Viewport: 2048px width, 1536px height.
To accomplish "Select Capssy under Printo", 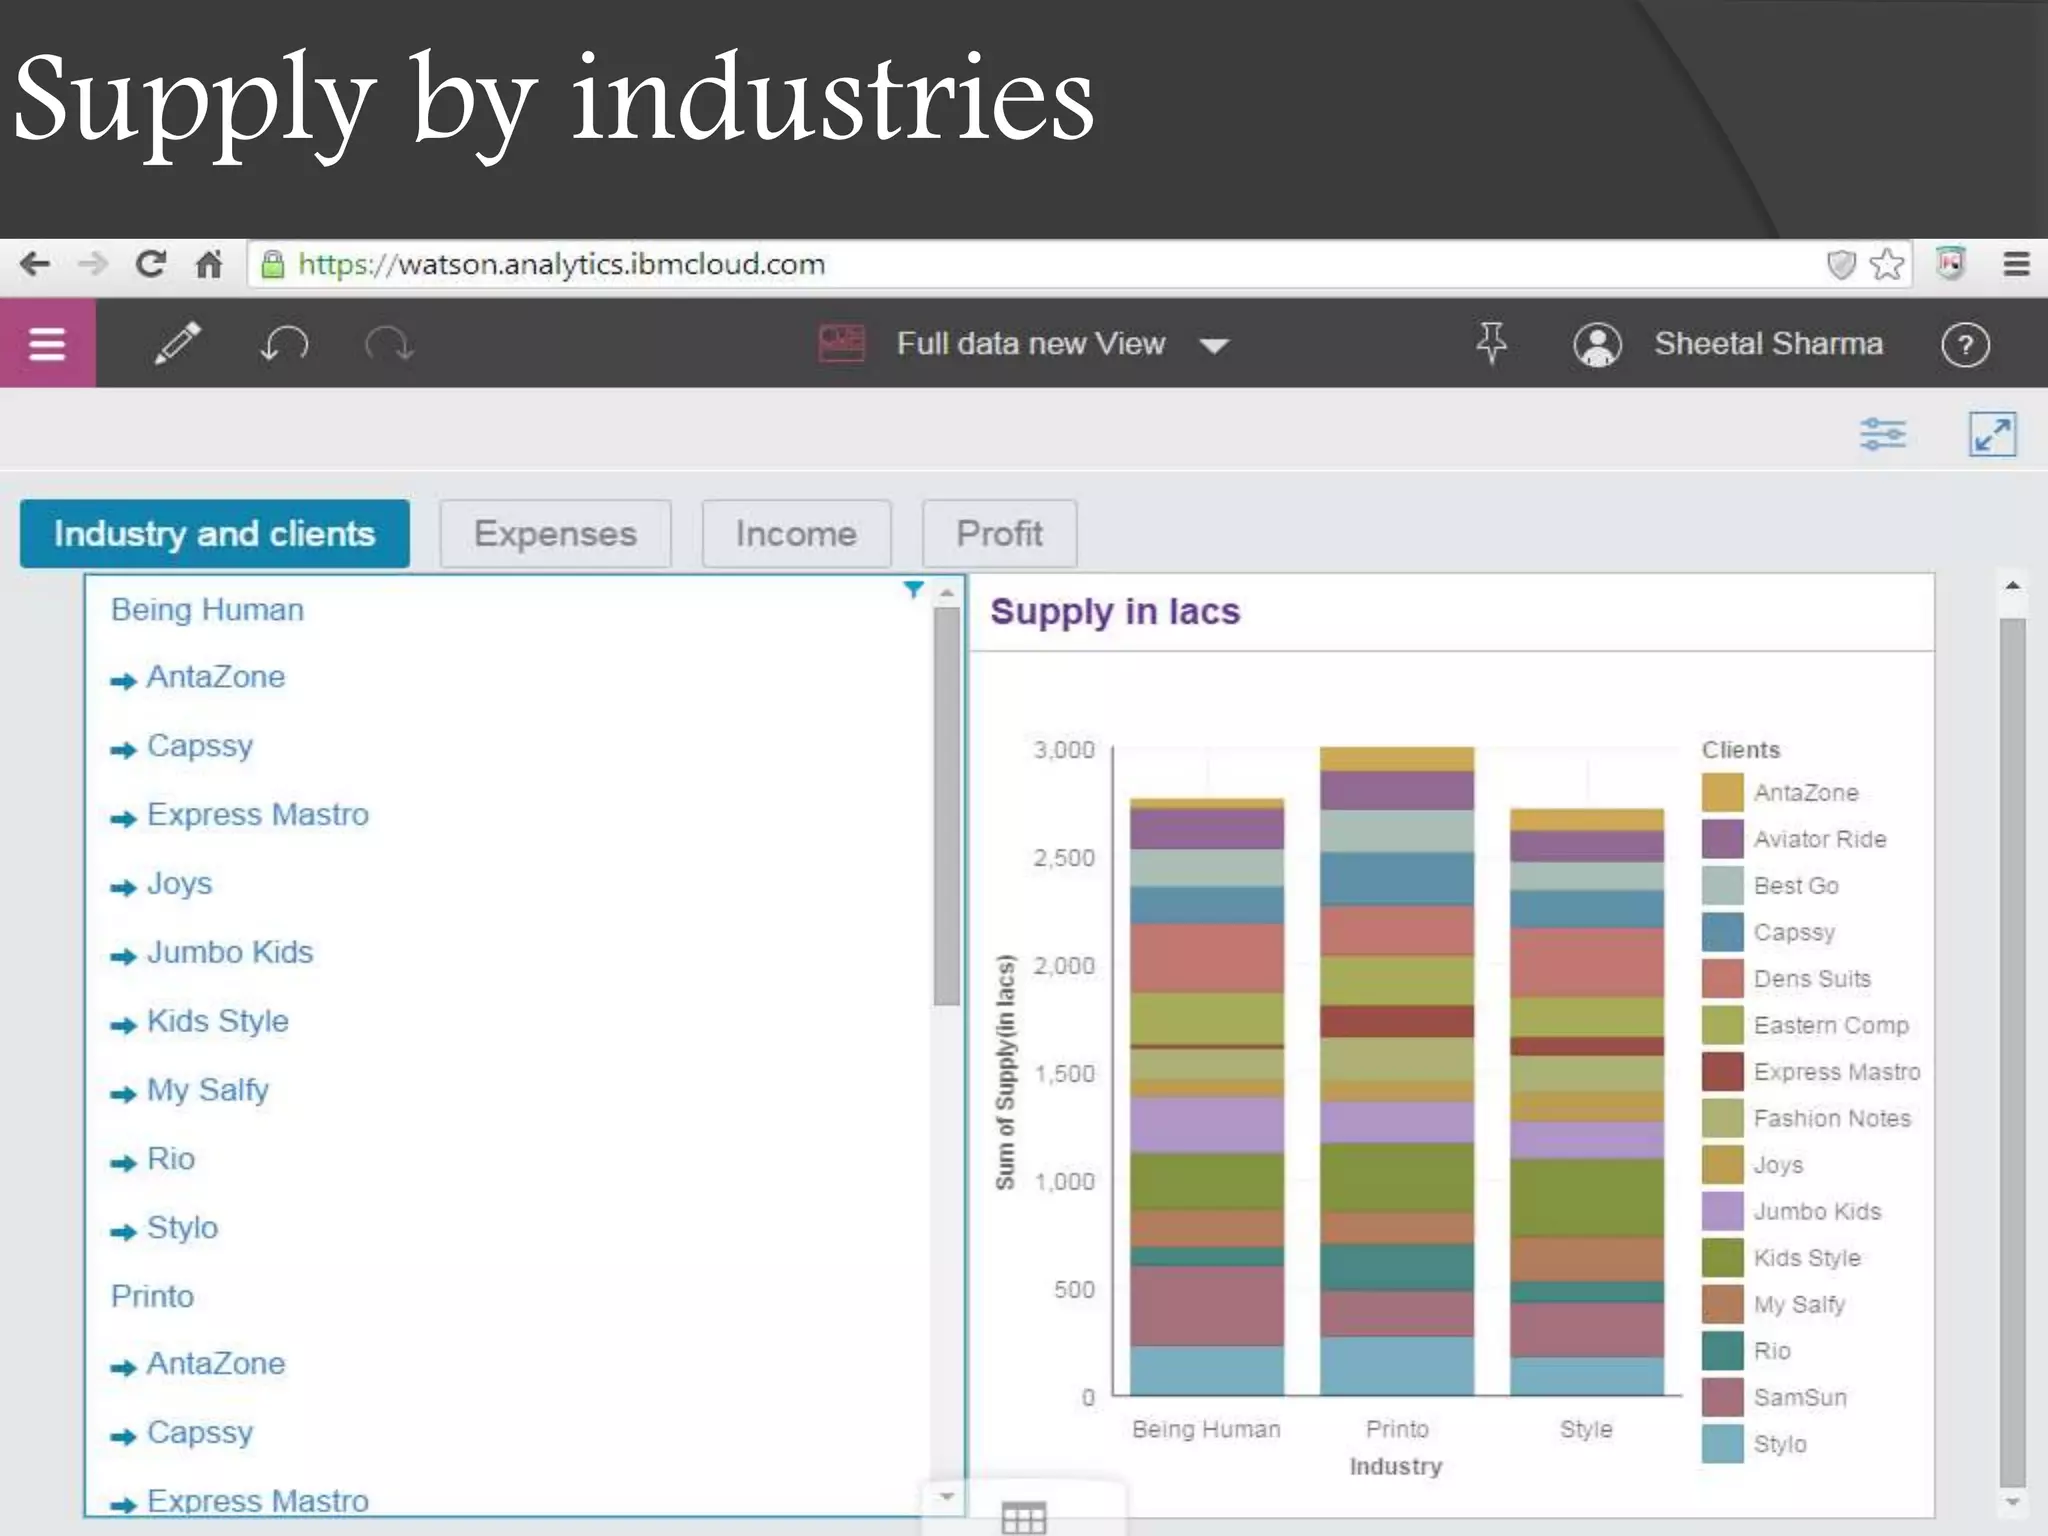I will (x=200, y=1434).
